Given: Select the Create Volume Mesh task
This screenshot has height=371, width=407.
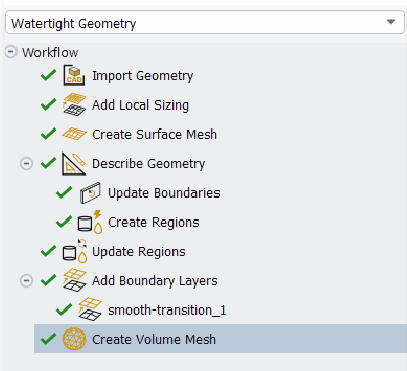Looking at the screenshot, I should (x=220, y=339).
